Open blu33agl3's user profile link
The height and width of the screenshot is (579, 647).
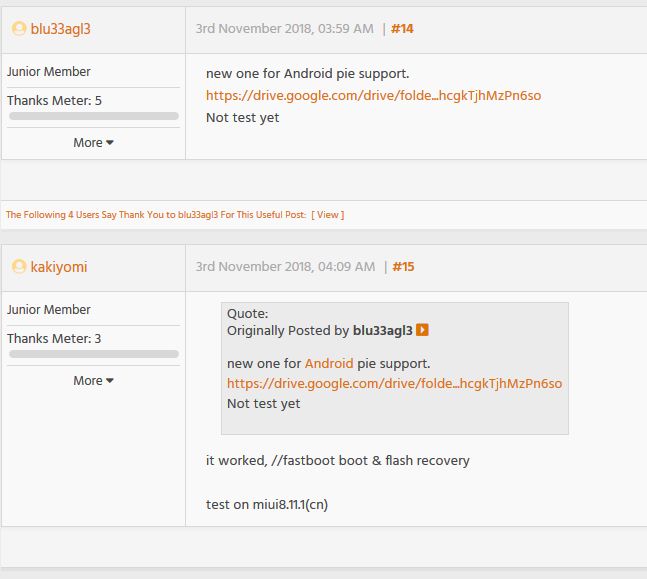click(x=60, y=29)
